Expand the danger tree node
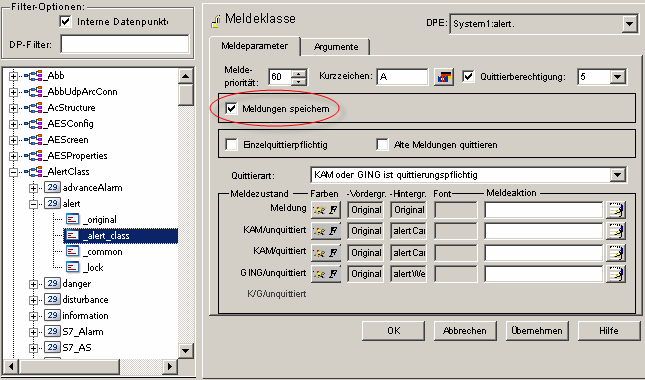 [33, 284]
